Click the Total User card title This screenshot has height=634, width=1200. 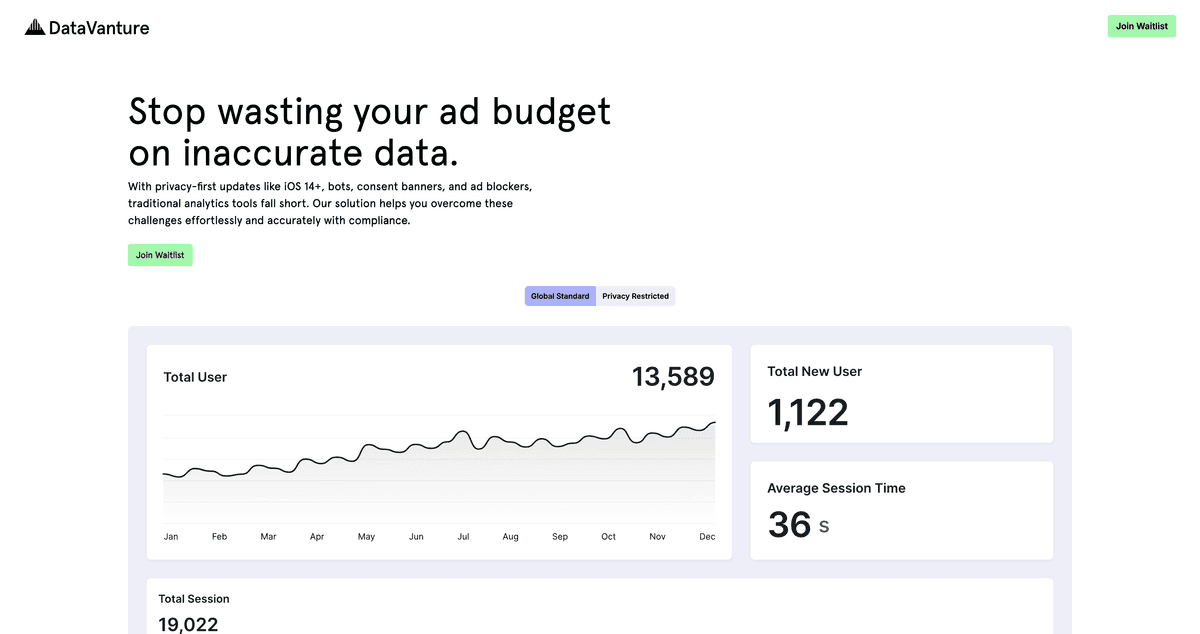click(x=195, y=377)
